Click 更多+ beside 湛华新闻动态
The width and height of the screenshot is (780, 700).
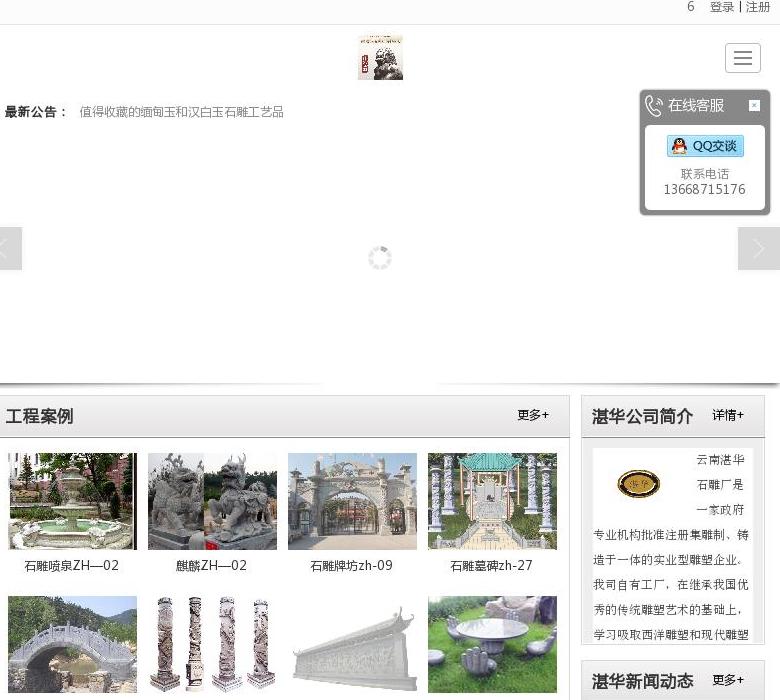[x=728, y=679]
